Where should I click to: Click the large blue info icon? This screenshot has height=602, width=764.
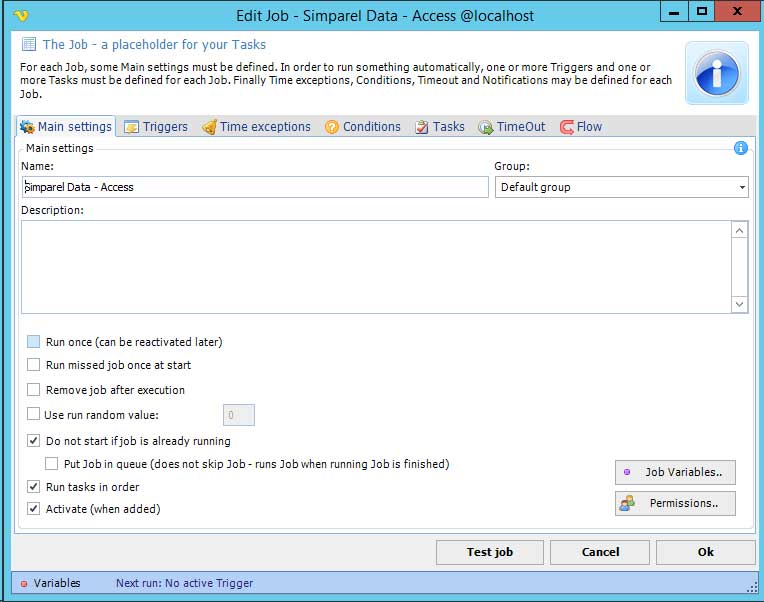pyautogui.click(x=716, y=73)
